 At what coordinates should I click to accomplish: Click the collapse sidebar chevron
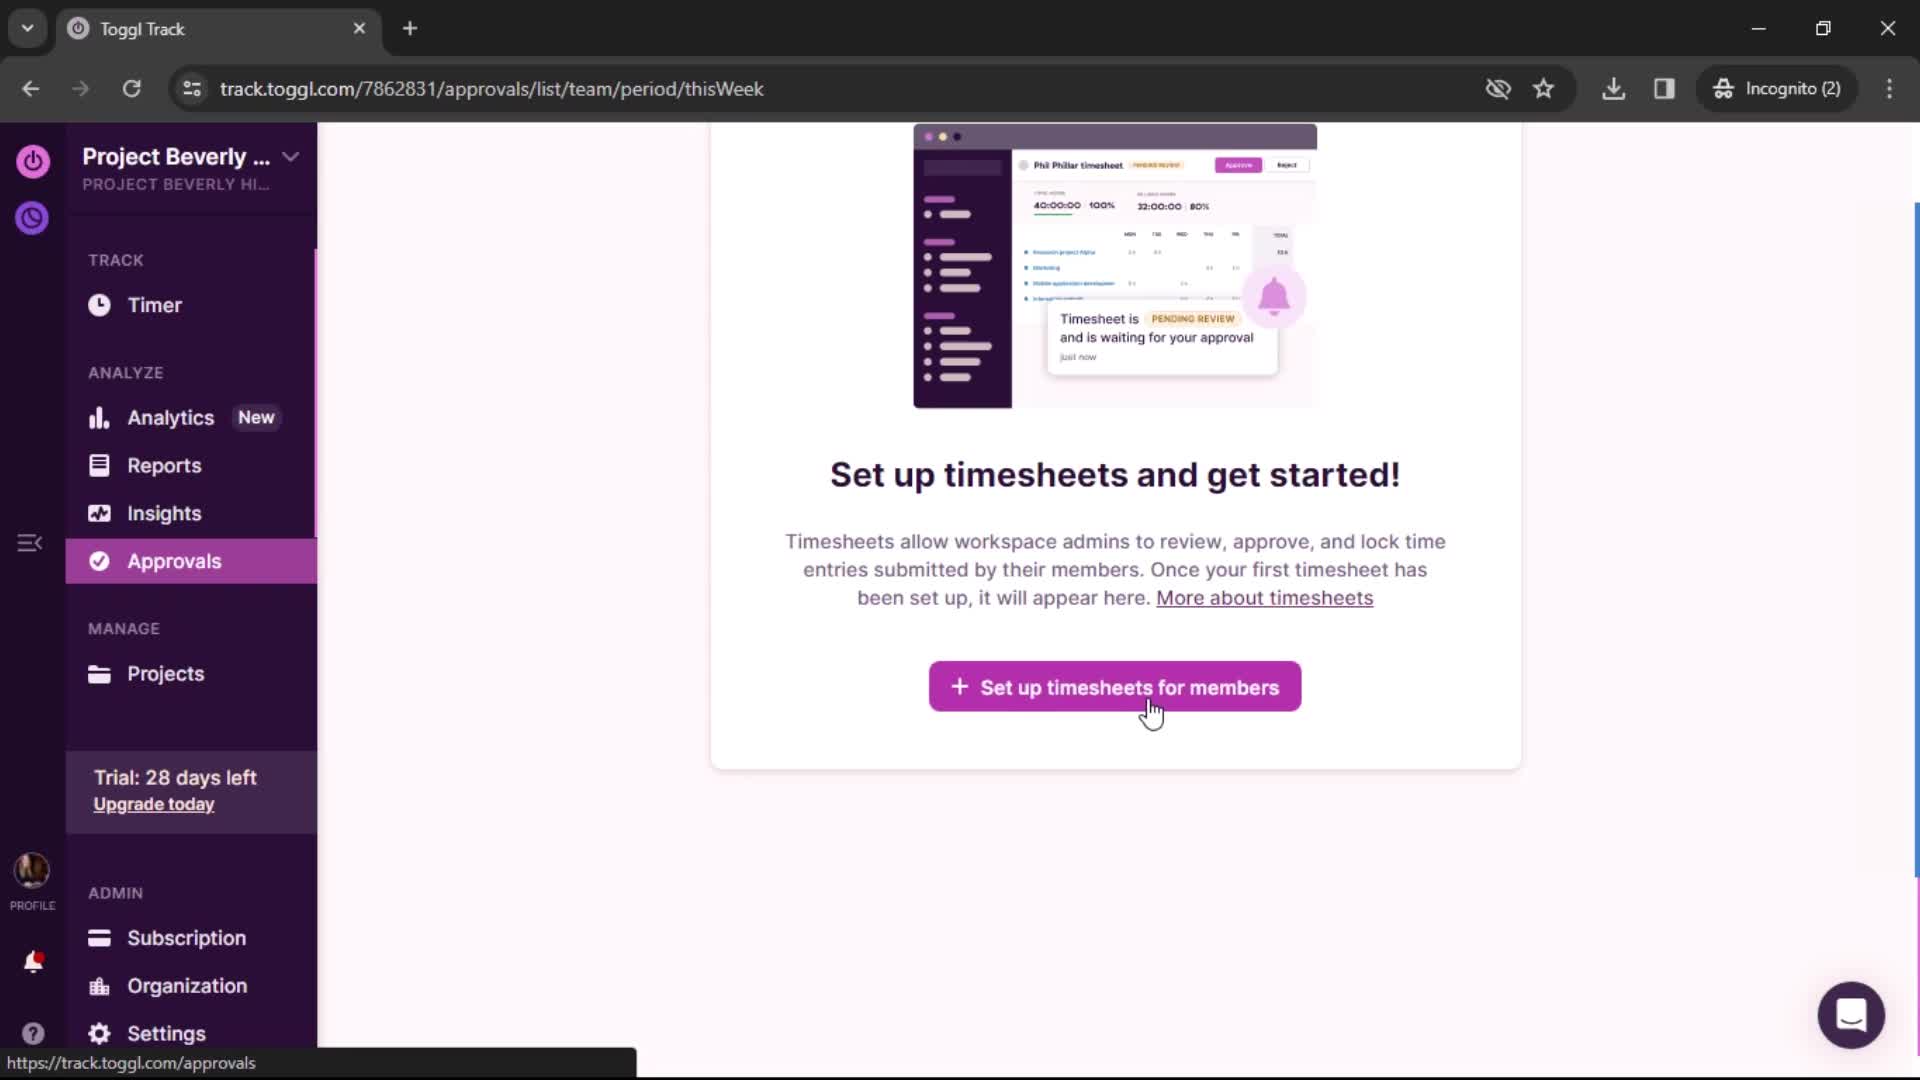30,542
